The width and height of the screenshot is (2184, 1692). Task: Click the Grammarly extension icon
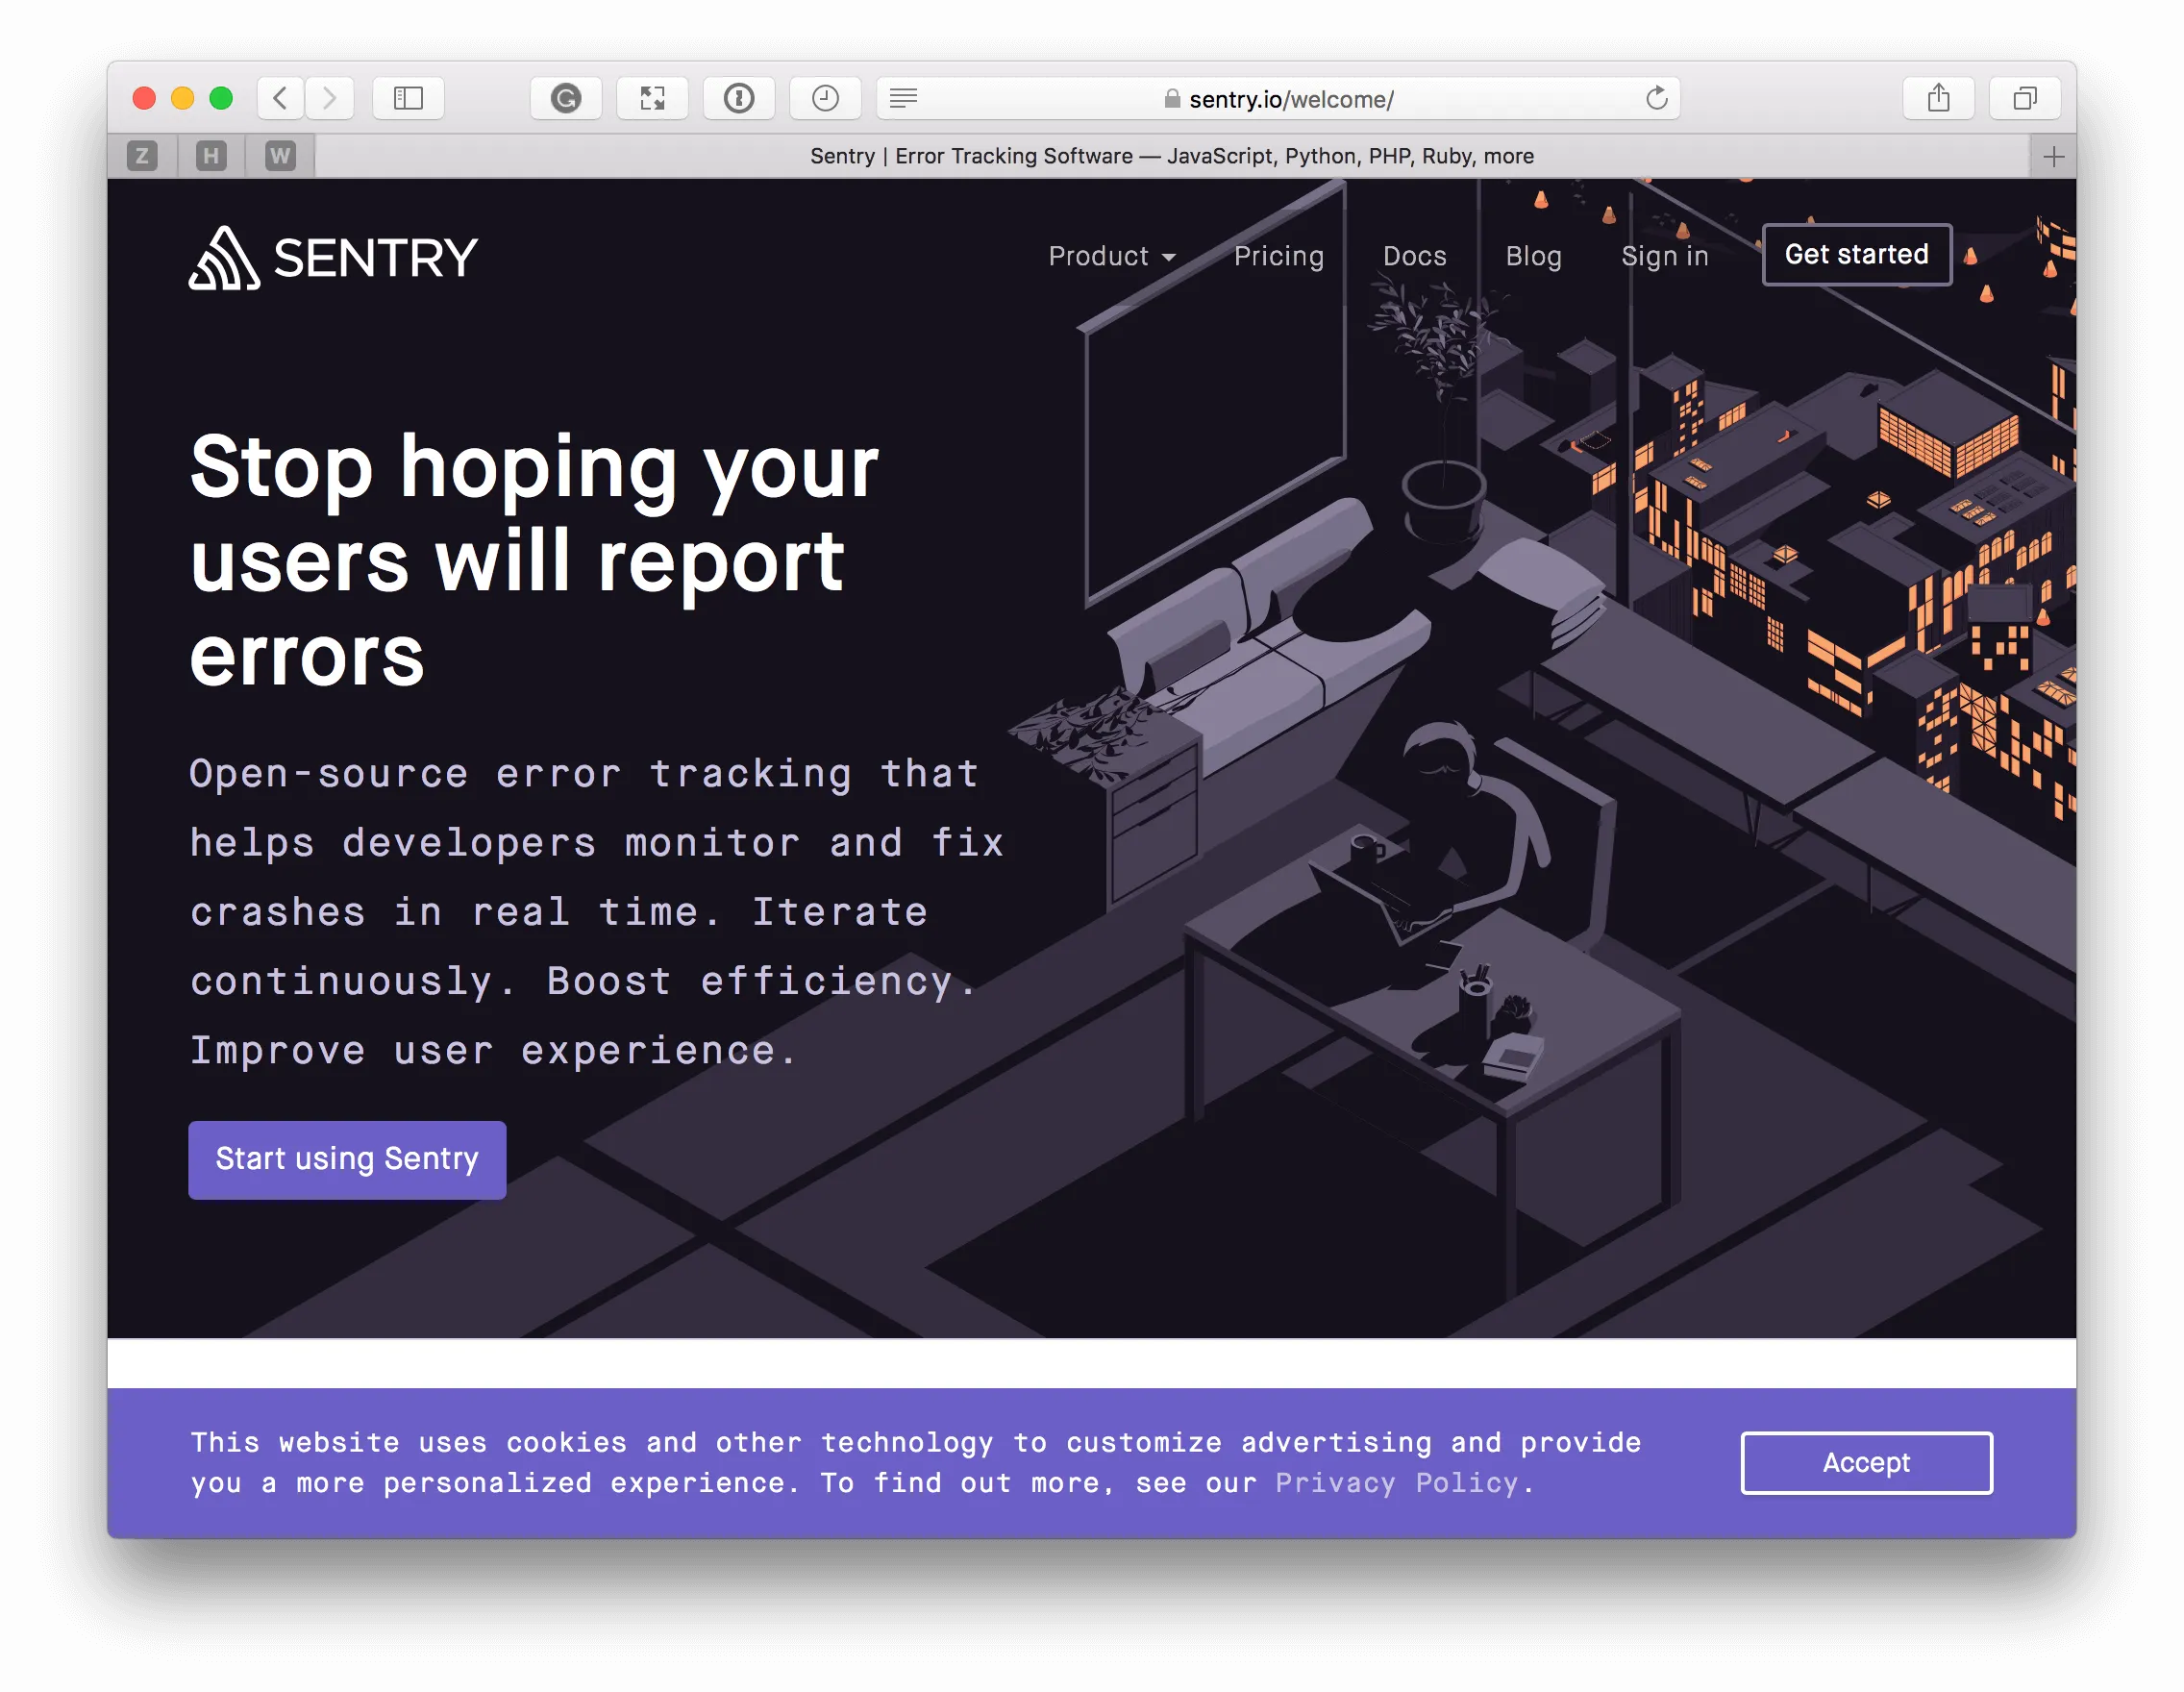click(x=566, y=98)
